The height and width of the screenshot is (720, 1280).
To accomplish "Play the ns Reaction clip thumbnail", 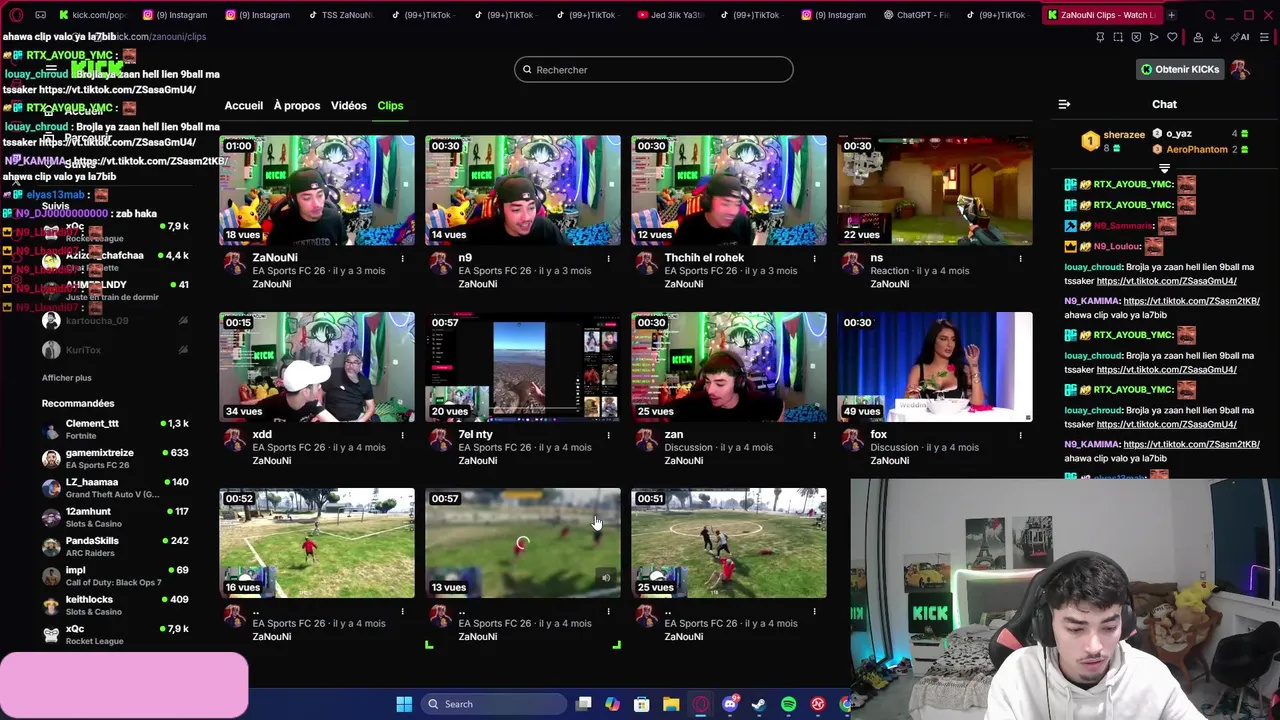I will (x=935, y=190).
